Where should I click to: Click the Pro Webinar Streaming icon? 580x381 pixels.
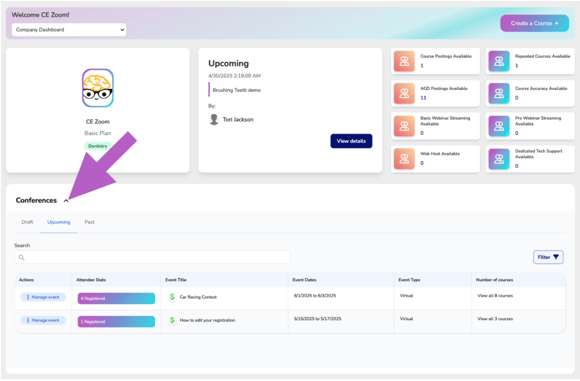point(499,126)
